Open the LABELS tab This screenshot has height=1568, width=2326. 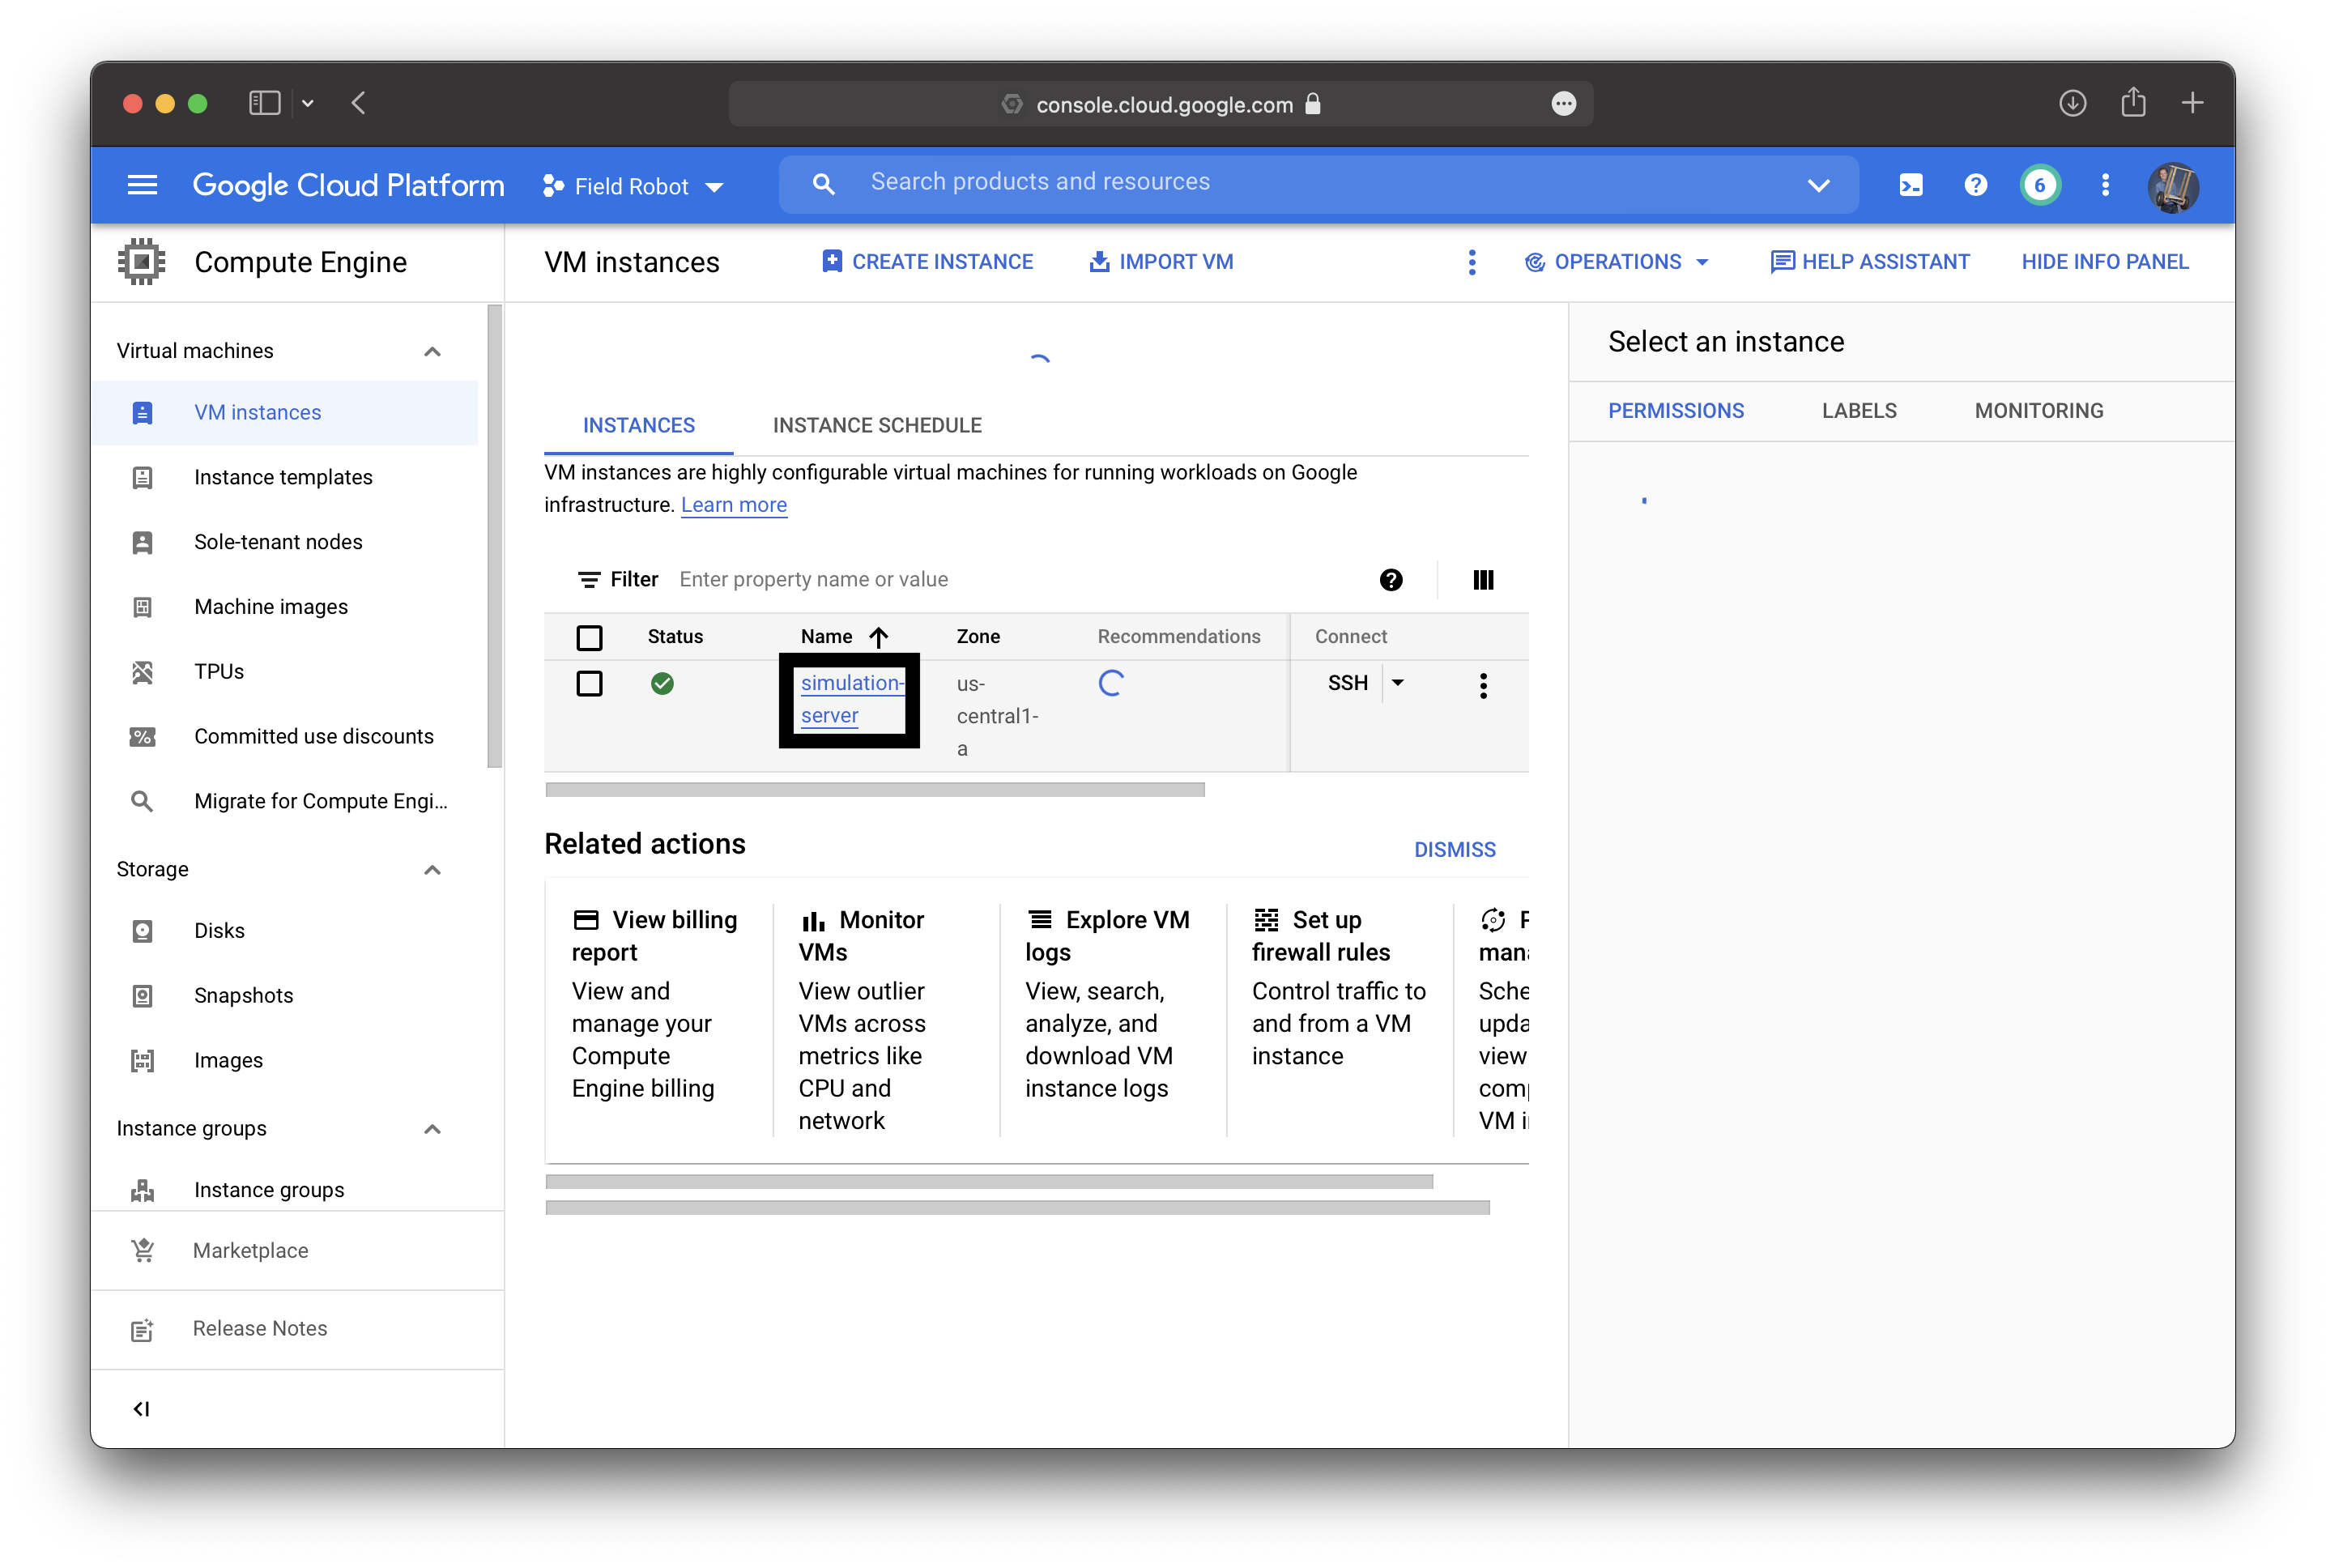pyautogui.click(x=1858, y=411)
